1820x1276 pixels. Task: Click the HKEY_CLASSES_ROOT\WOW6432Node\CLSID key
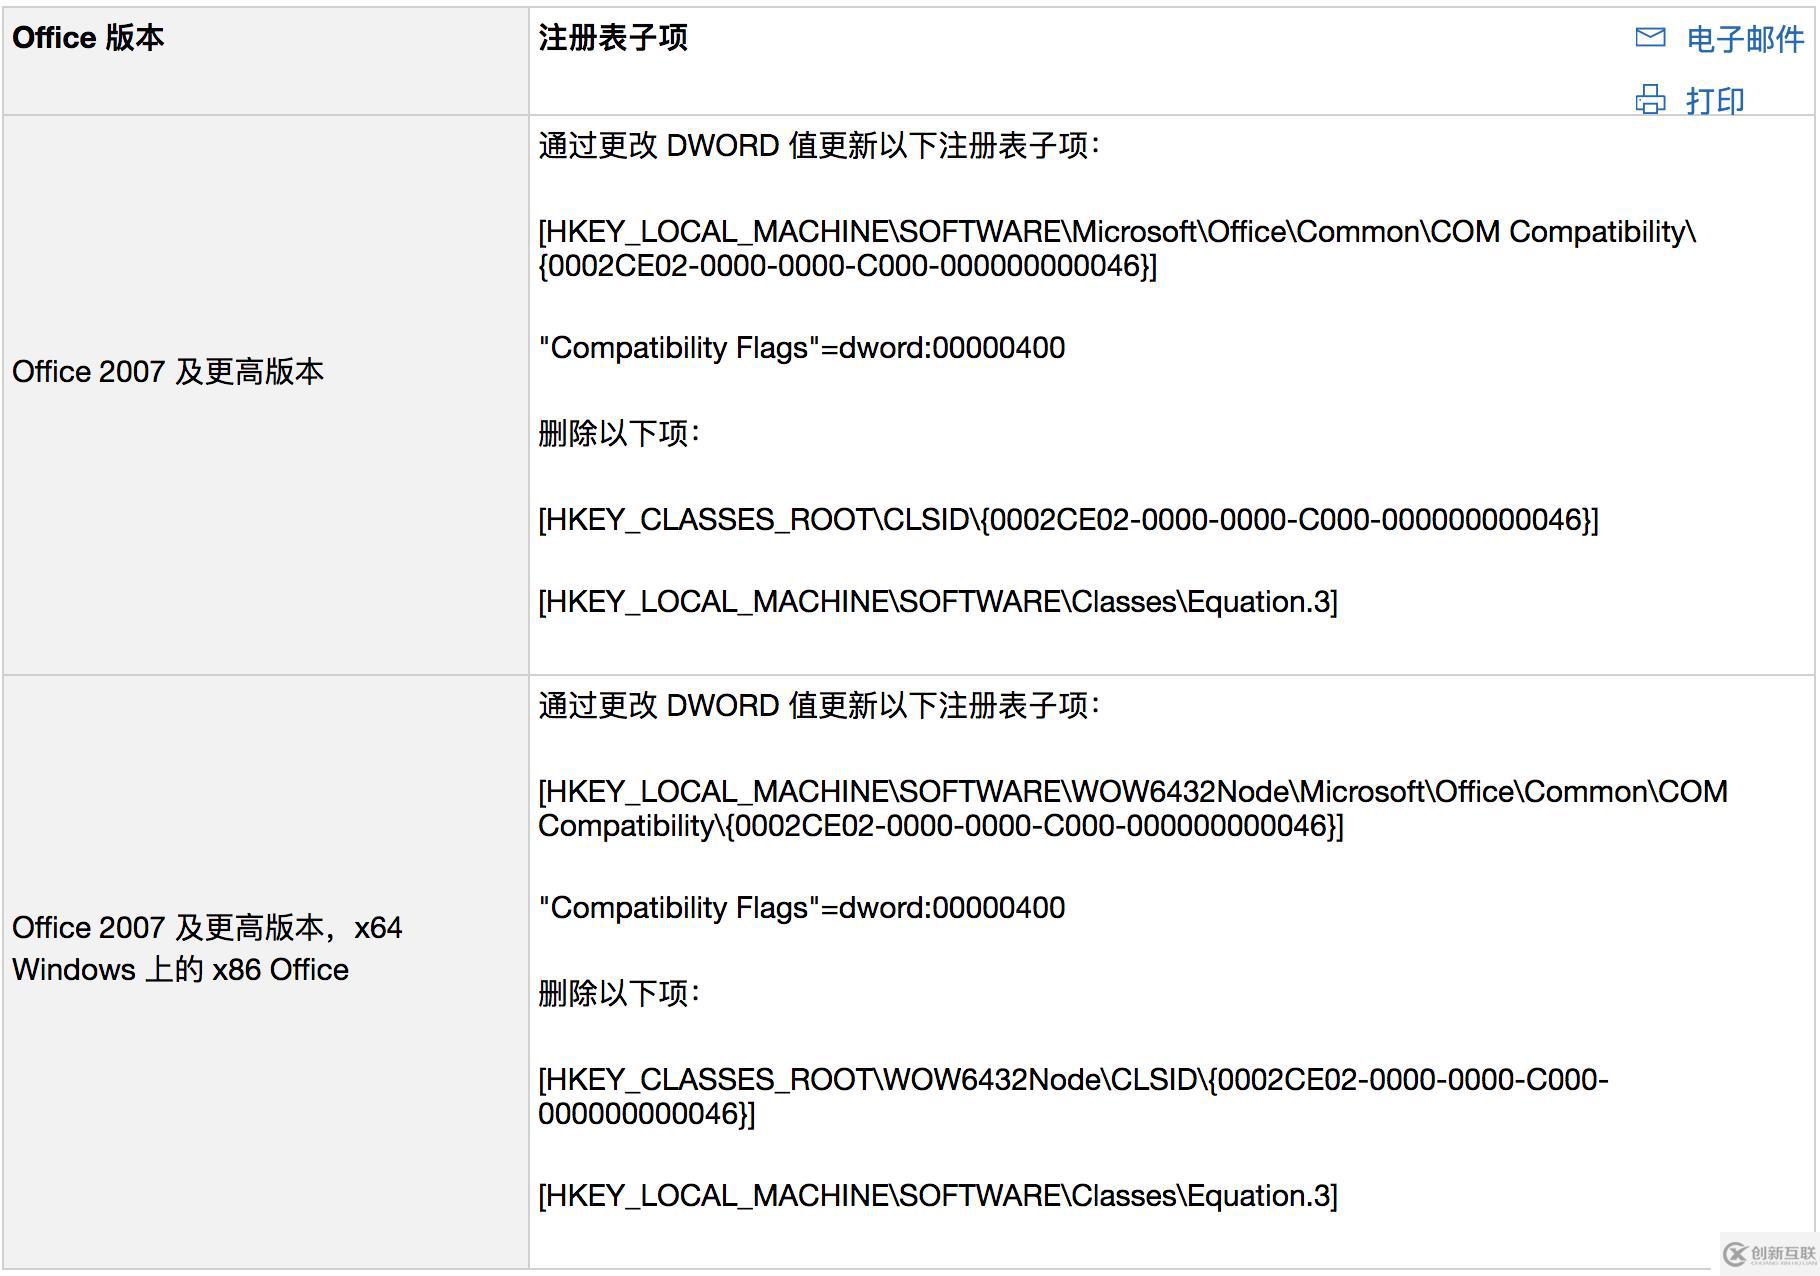tap(1072, 1096)
